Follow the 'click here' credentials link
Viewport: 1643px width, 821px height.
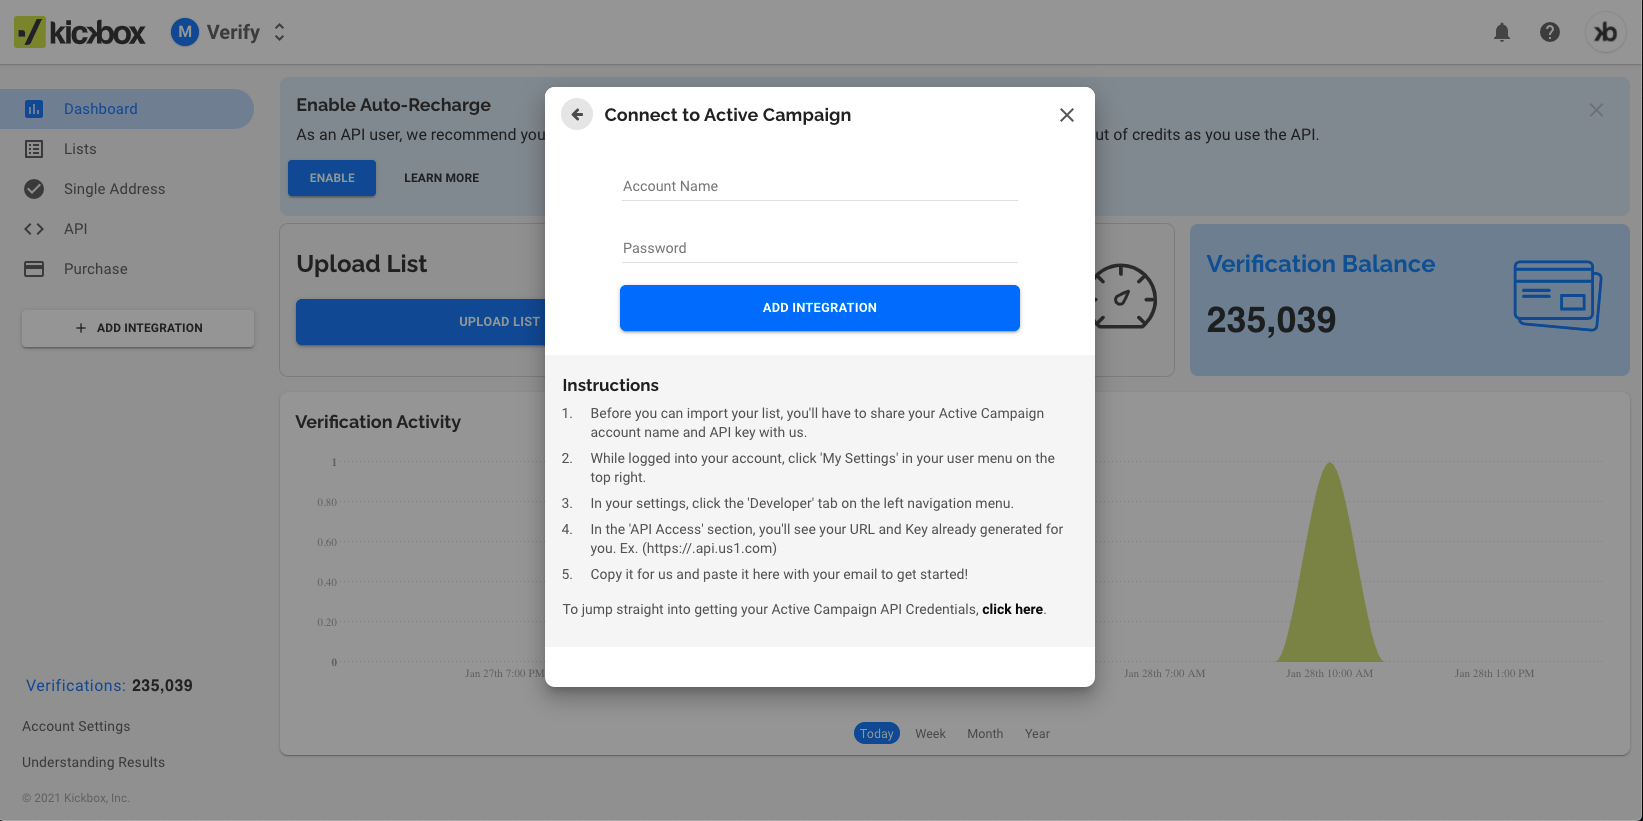1012,609
